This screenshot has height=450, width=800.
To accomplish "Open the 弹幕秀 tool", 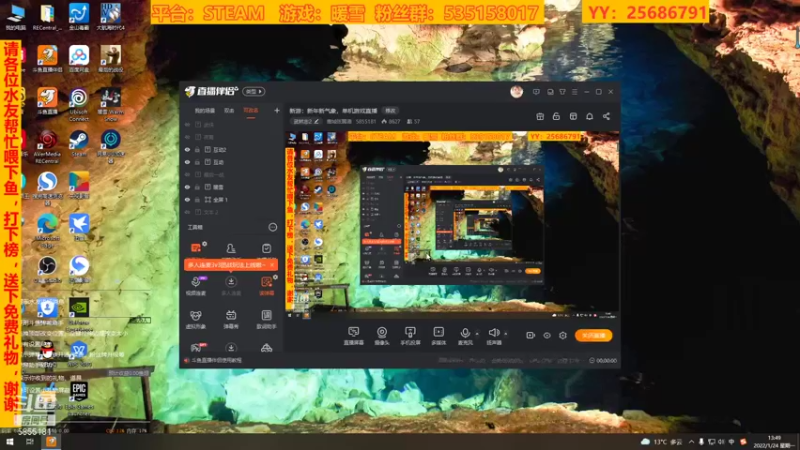I will pos(231,319).
